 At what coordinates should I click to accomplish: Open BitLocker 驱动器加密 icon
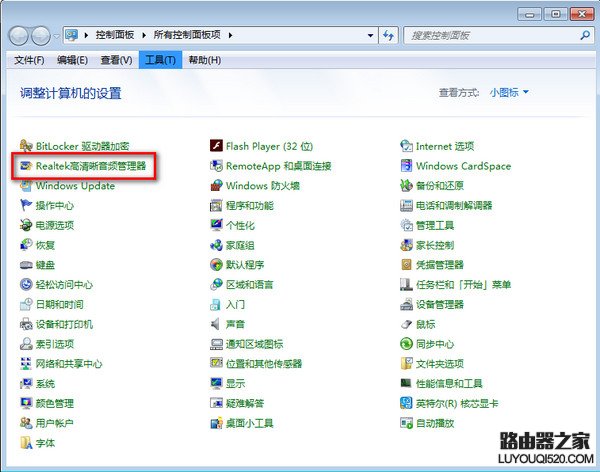[26, 146]
